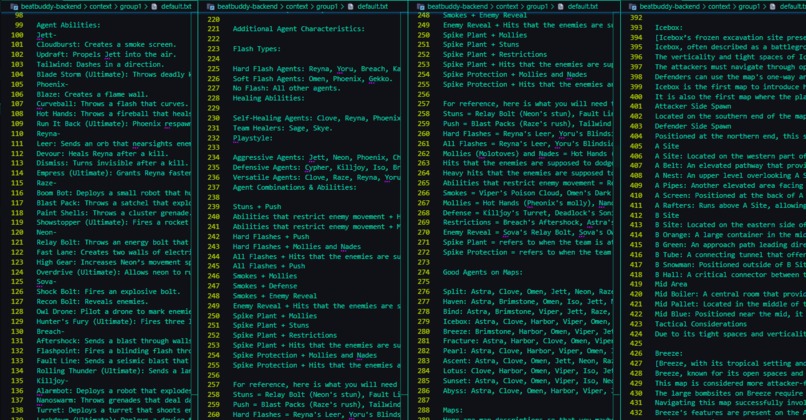Click the 'Shock Bolt: Fires an explosive bolt.' line

pyautogui.click(x=108, y=291)
